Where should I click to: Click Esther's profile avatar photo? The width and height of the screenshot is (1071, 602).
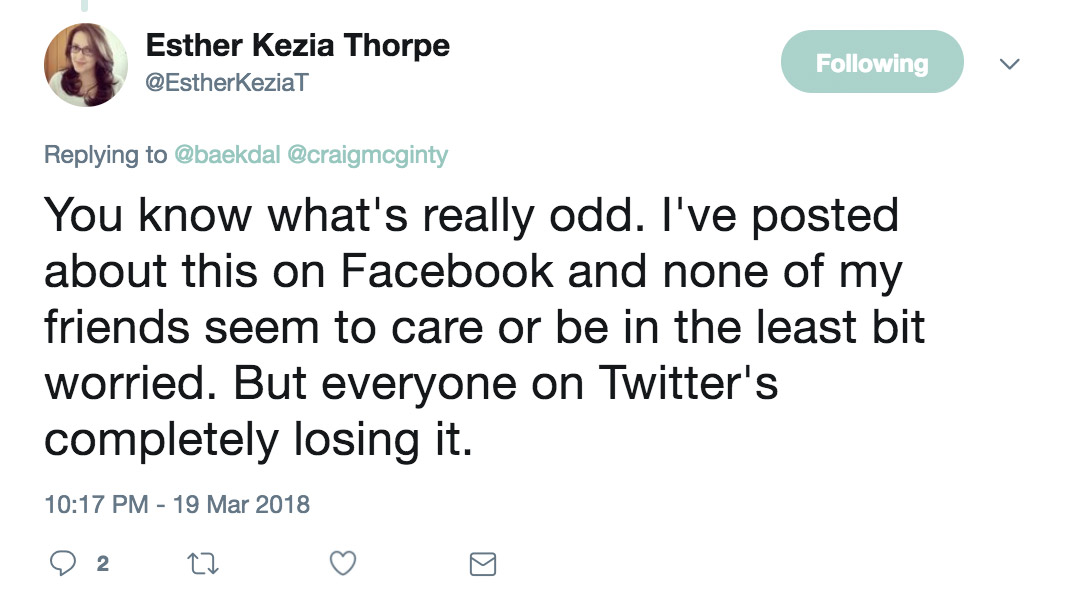point(85,65)
